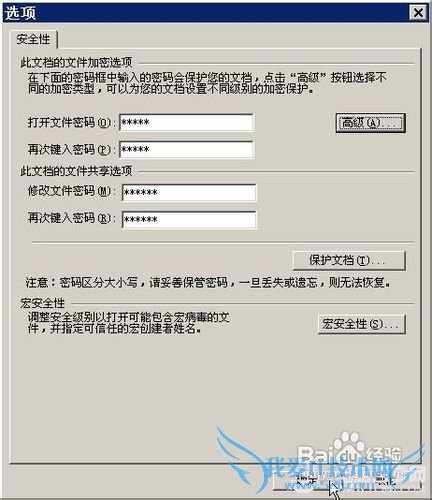Close the 选项 dialog with X button
The height and width of the screenshot is (500, 432).
[418, 13]
